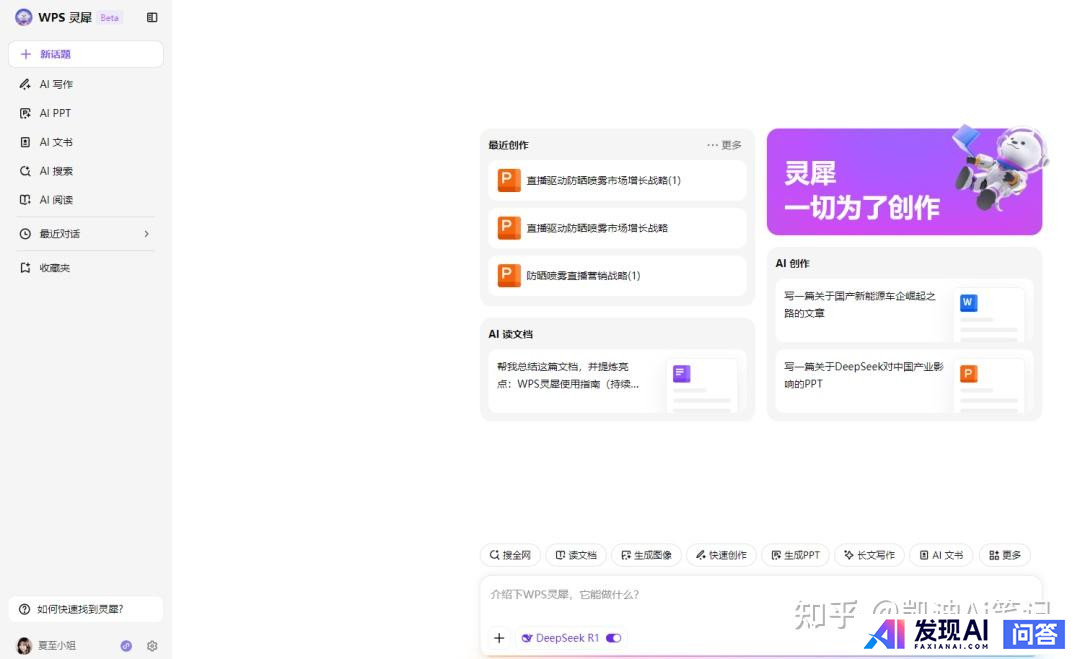This screenshot has height=659, width=1080.
Task: Click the user avatar 夏至小姐
Action: pyautogui.click(x=24, y=646)
